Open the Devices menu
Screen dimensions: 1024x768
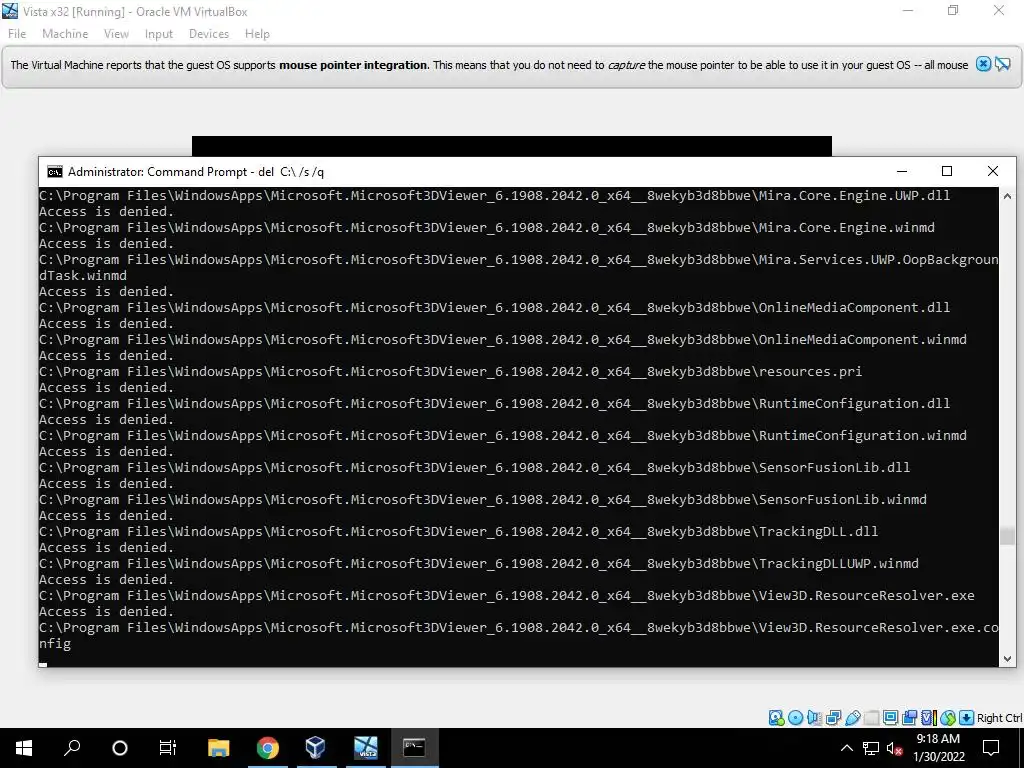(x=209, y=34)
